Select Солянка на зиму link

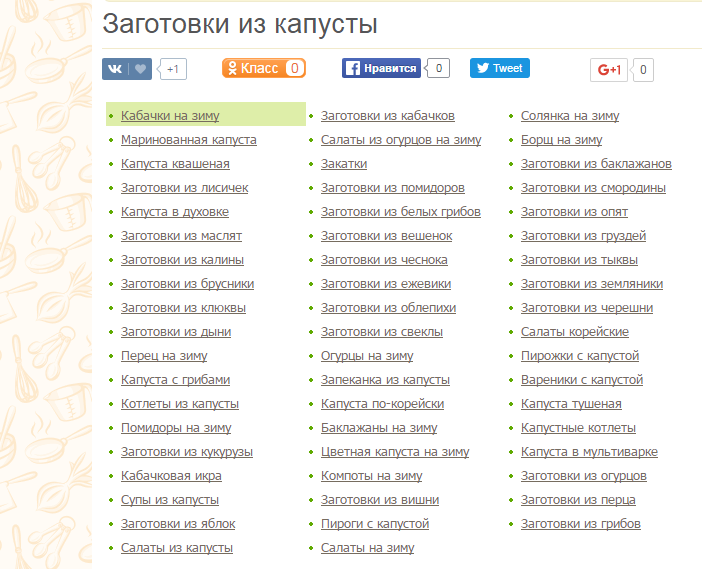[569, 116]
